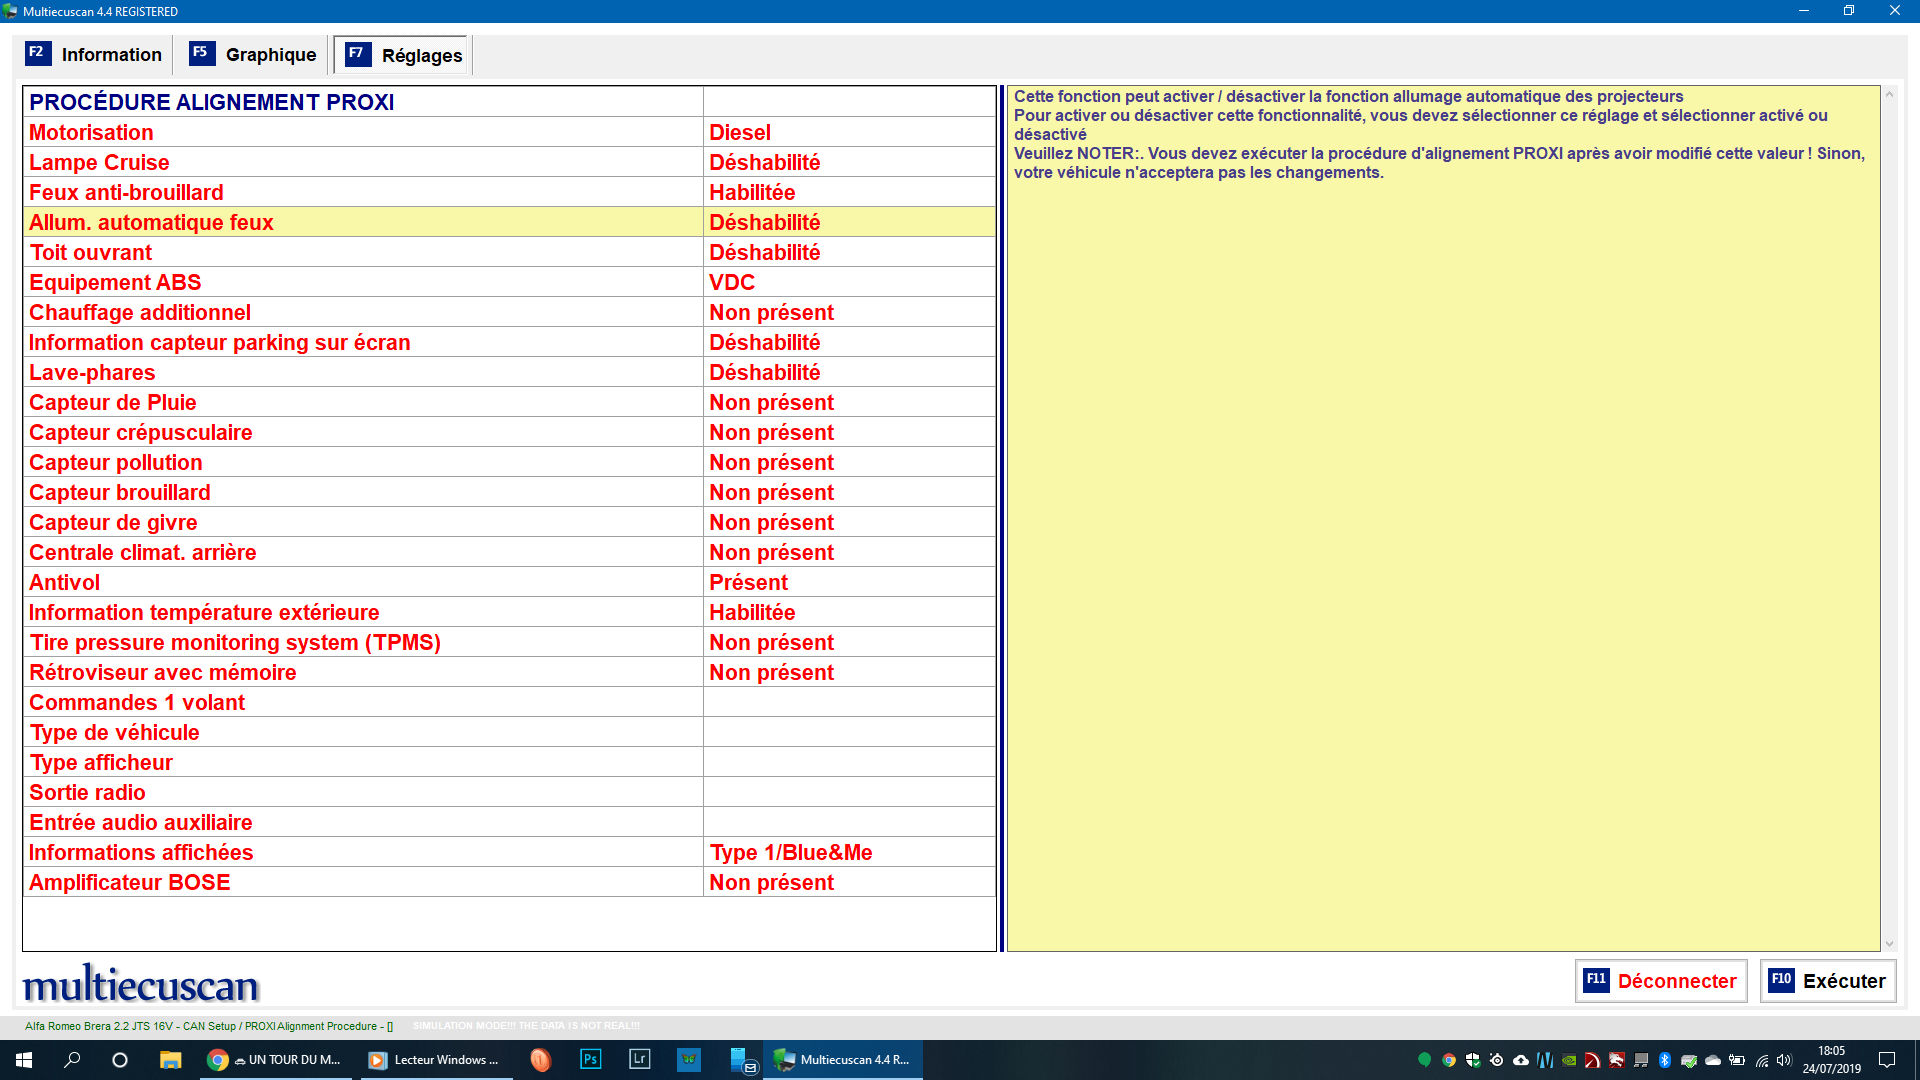1920x1080 pixels.
Task: Switch to the Information tab
Action: 95,55
